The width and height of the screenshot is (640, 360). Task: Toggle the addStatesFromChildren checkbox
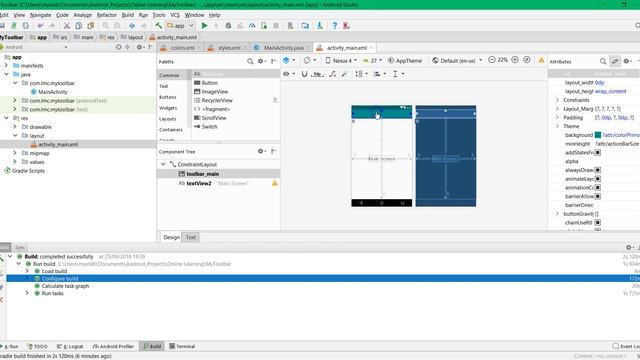pyautogui.click(x=598, y=153)
